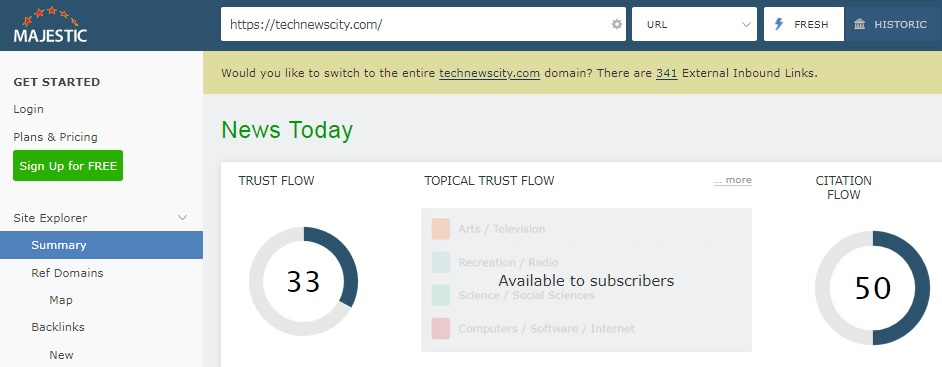
Task: Open the Login link
Action: (28, 109)
